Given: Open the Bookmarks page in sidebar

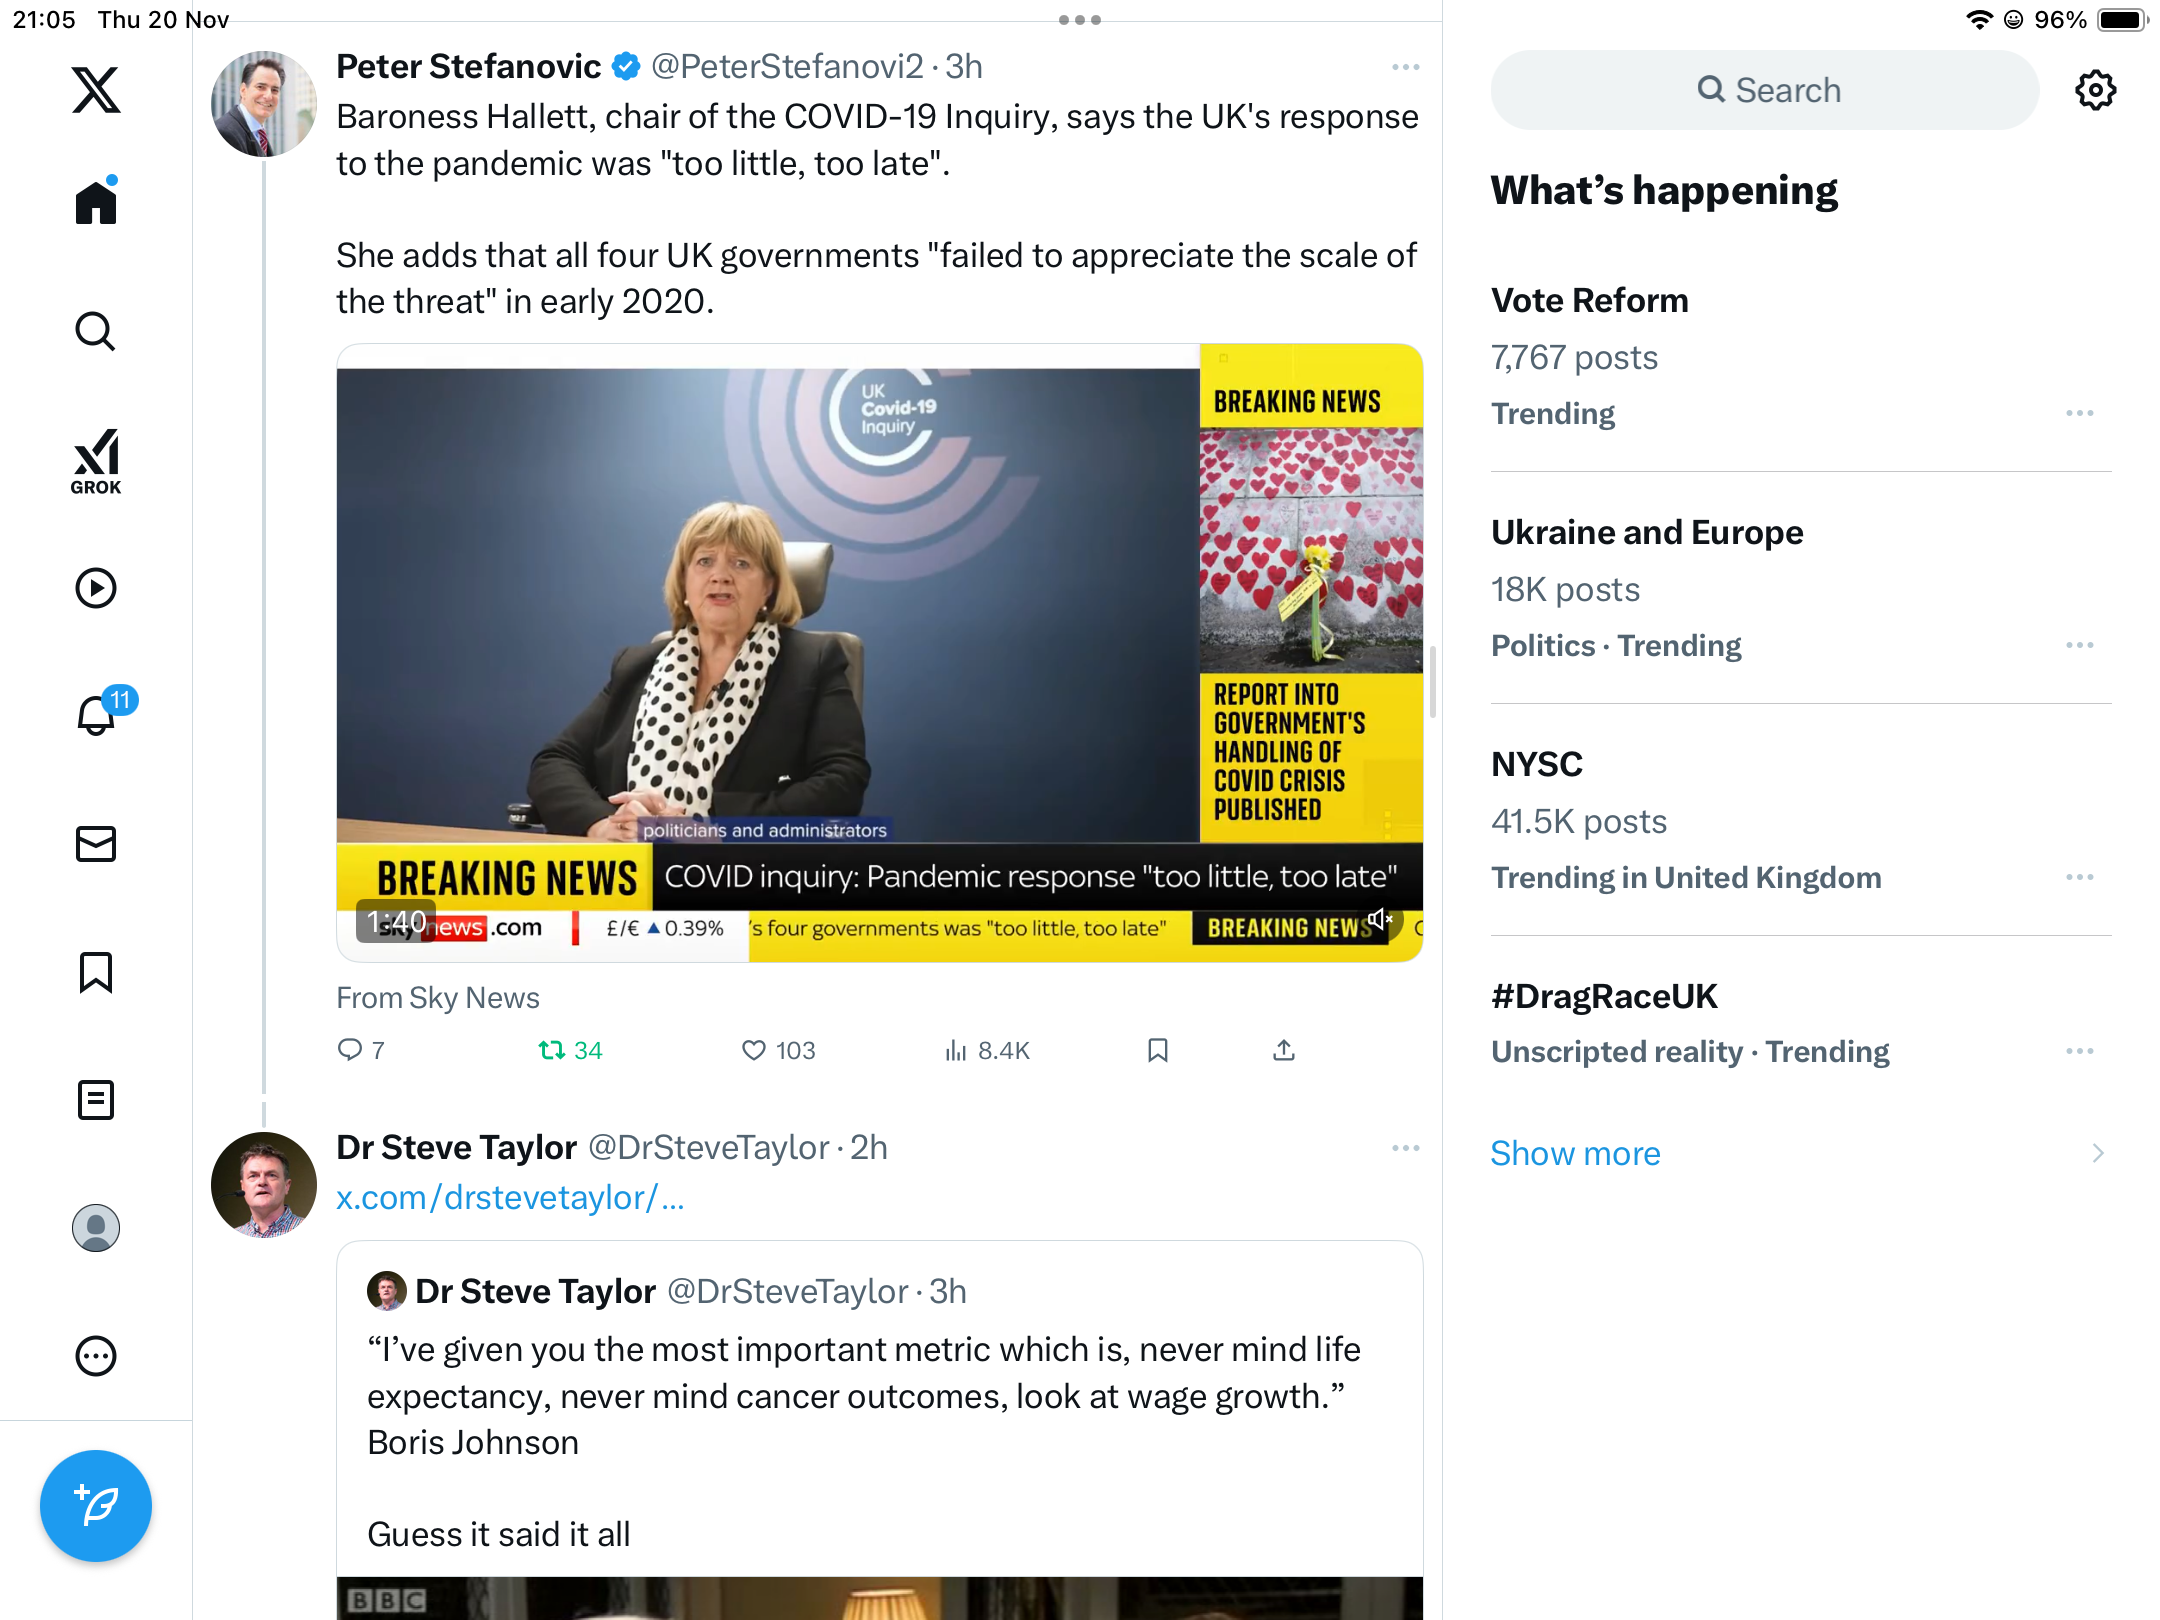Looking at the screenshot, I should pos(96,972).
